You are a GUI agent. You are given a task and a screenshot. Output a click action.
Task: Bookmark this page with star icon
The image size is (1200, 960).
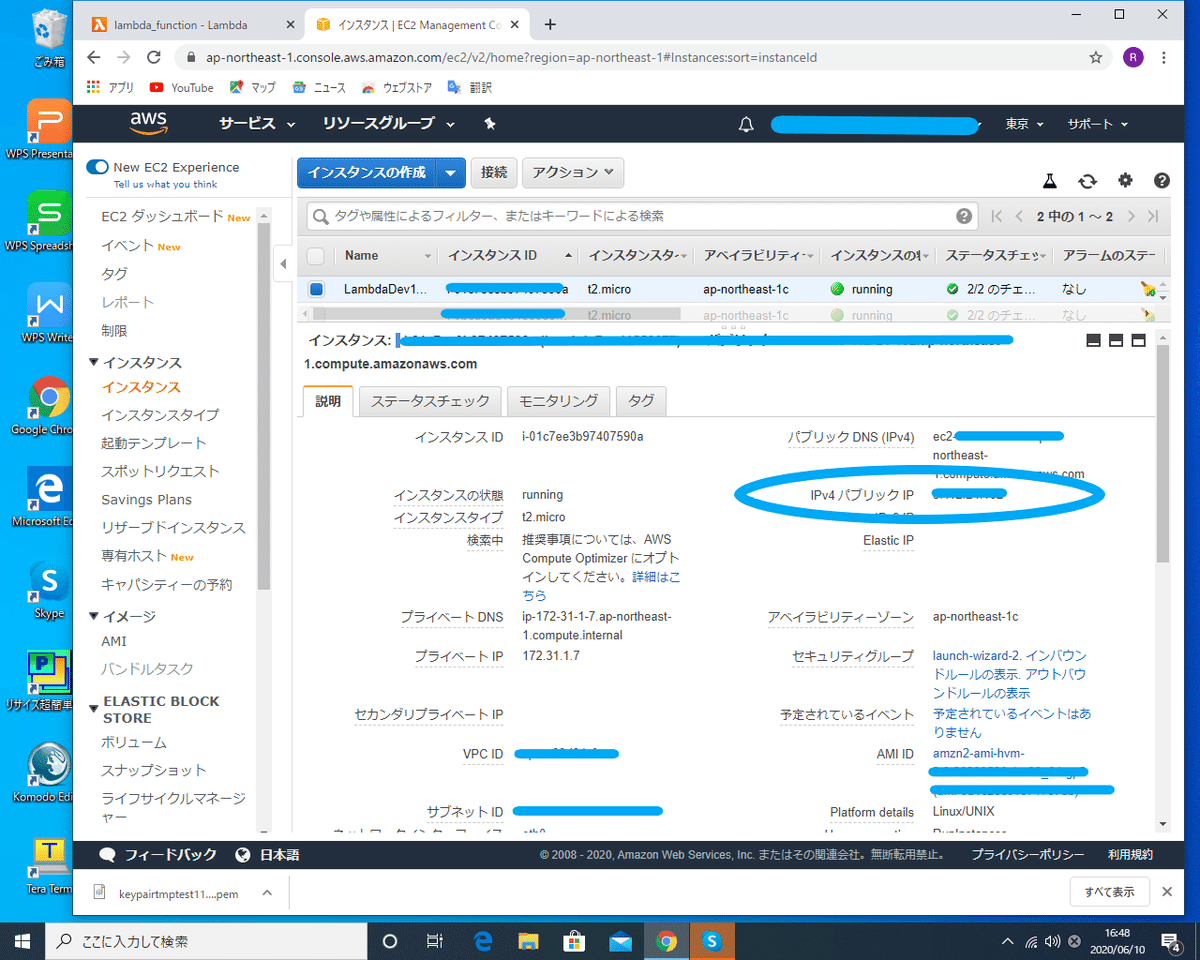(1096, 57)
